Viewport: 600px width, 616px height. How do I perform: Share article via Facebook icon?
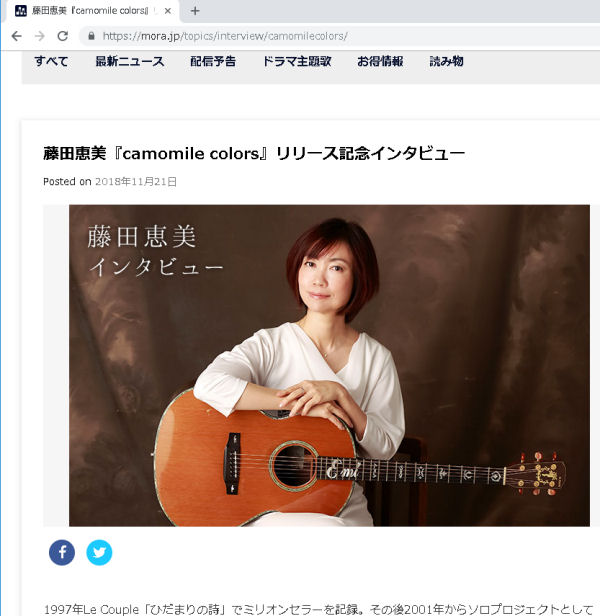(x=62, y=552)
